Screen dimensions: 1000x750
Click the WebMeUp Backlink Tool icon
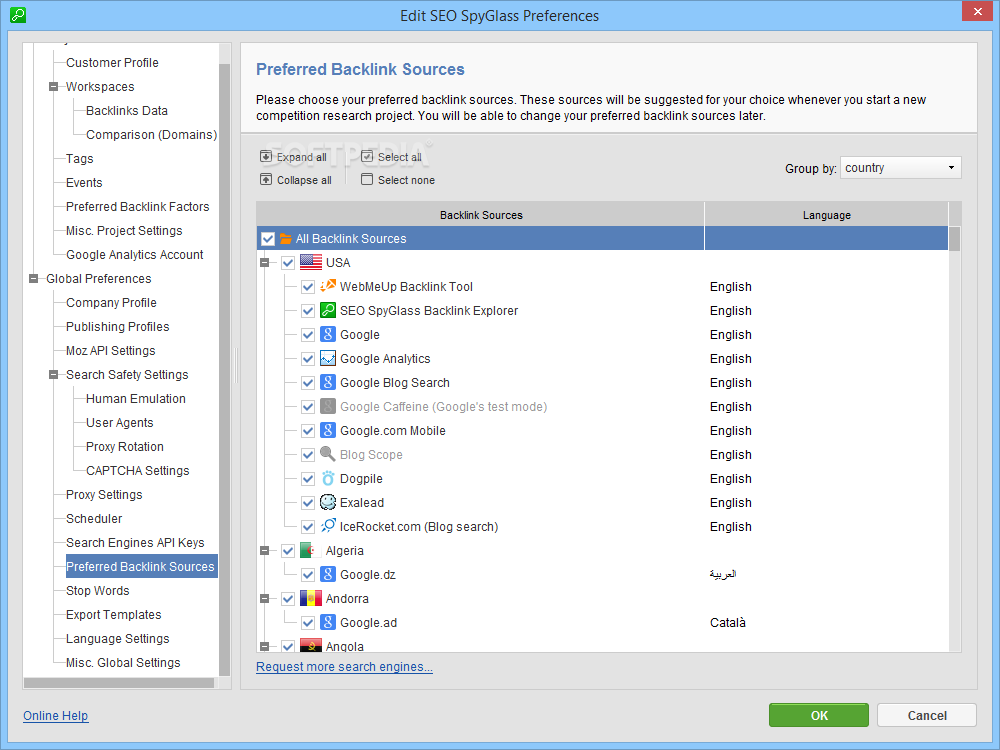pyautogui.click(x=328, y=286)
